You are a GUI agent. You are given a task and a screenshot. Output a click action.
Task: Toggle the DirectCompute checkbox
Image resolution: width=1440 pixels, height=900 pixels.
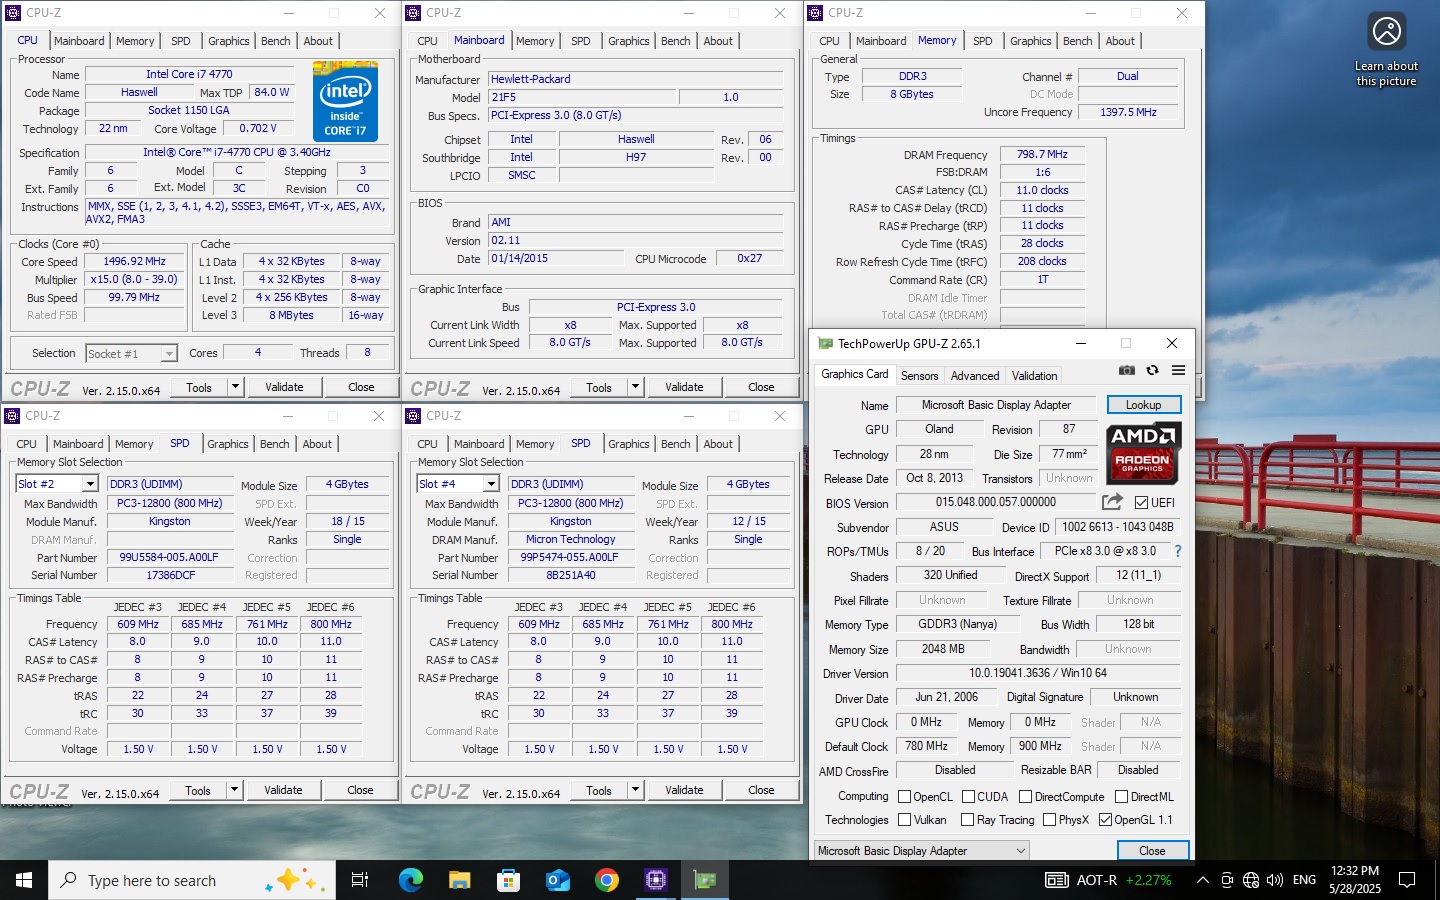pos(1025,797)
